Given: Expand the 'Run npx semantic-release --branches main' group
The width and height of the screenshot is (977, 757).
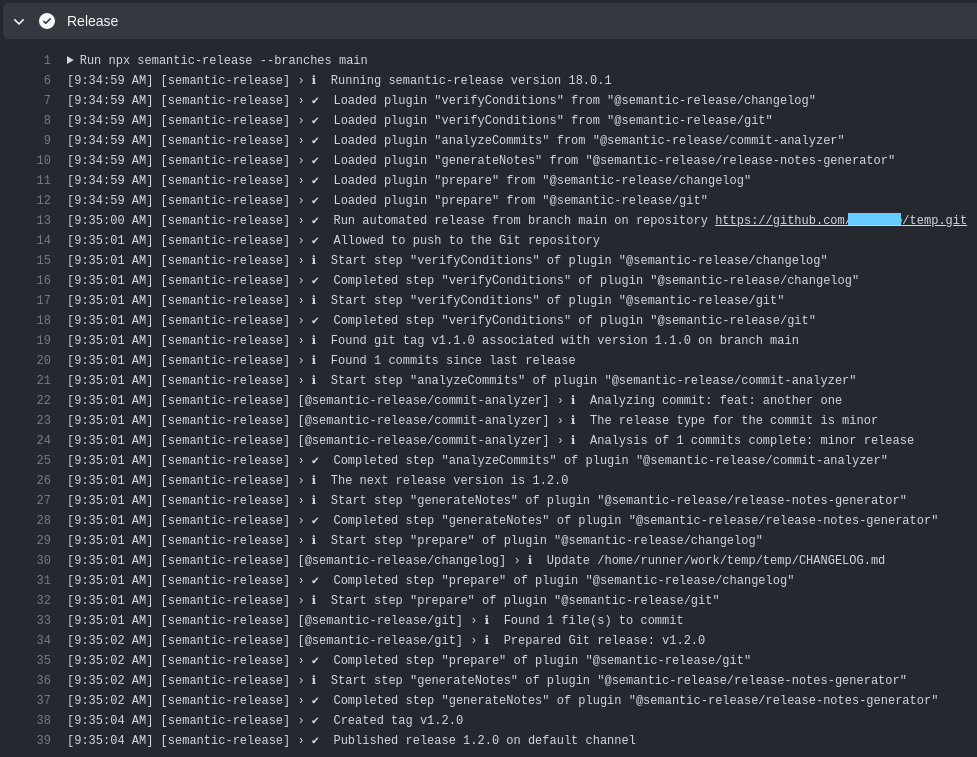Looking at the screenshot, I should 70,60.
